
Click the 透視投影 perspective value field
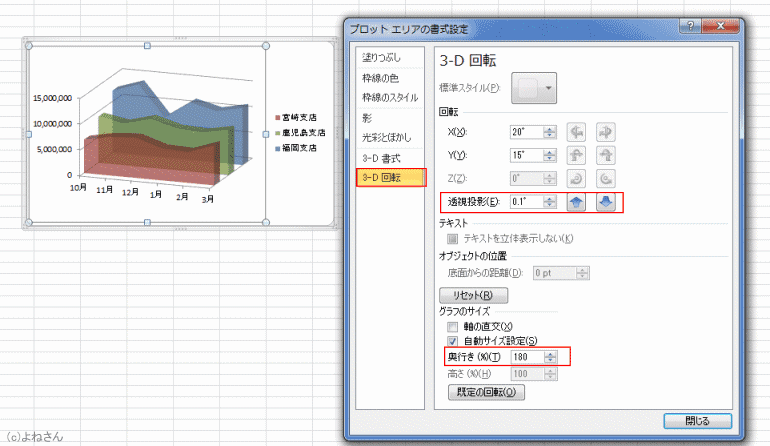point(526,202)
